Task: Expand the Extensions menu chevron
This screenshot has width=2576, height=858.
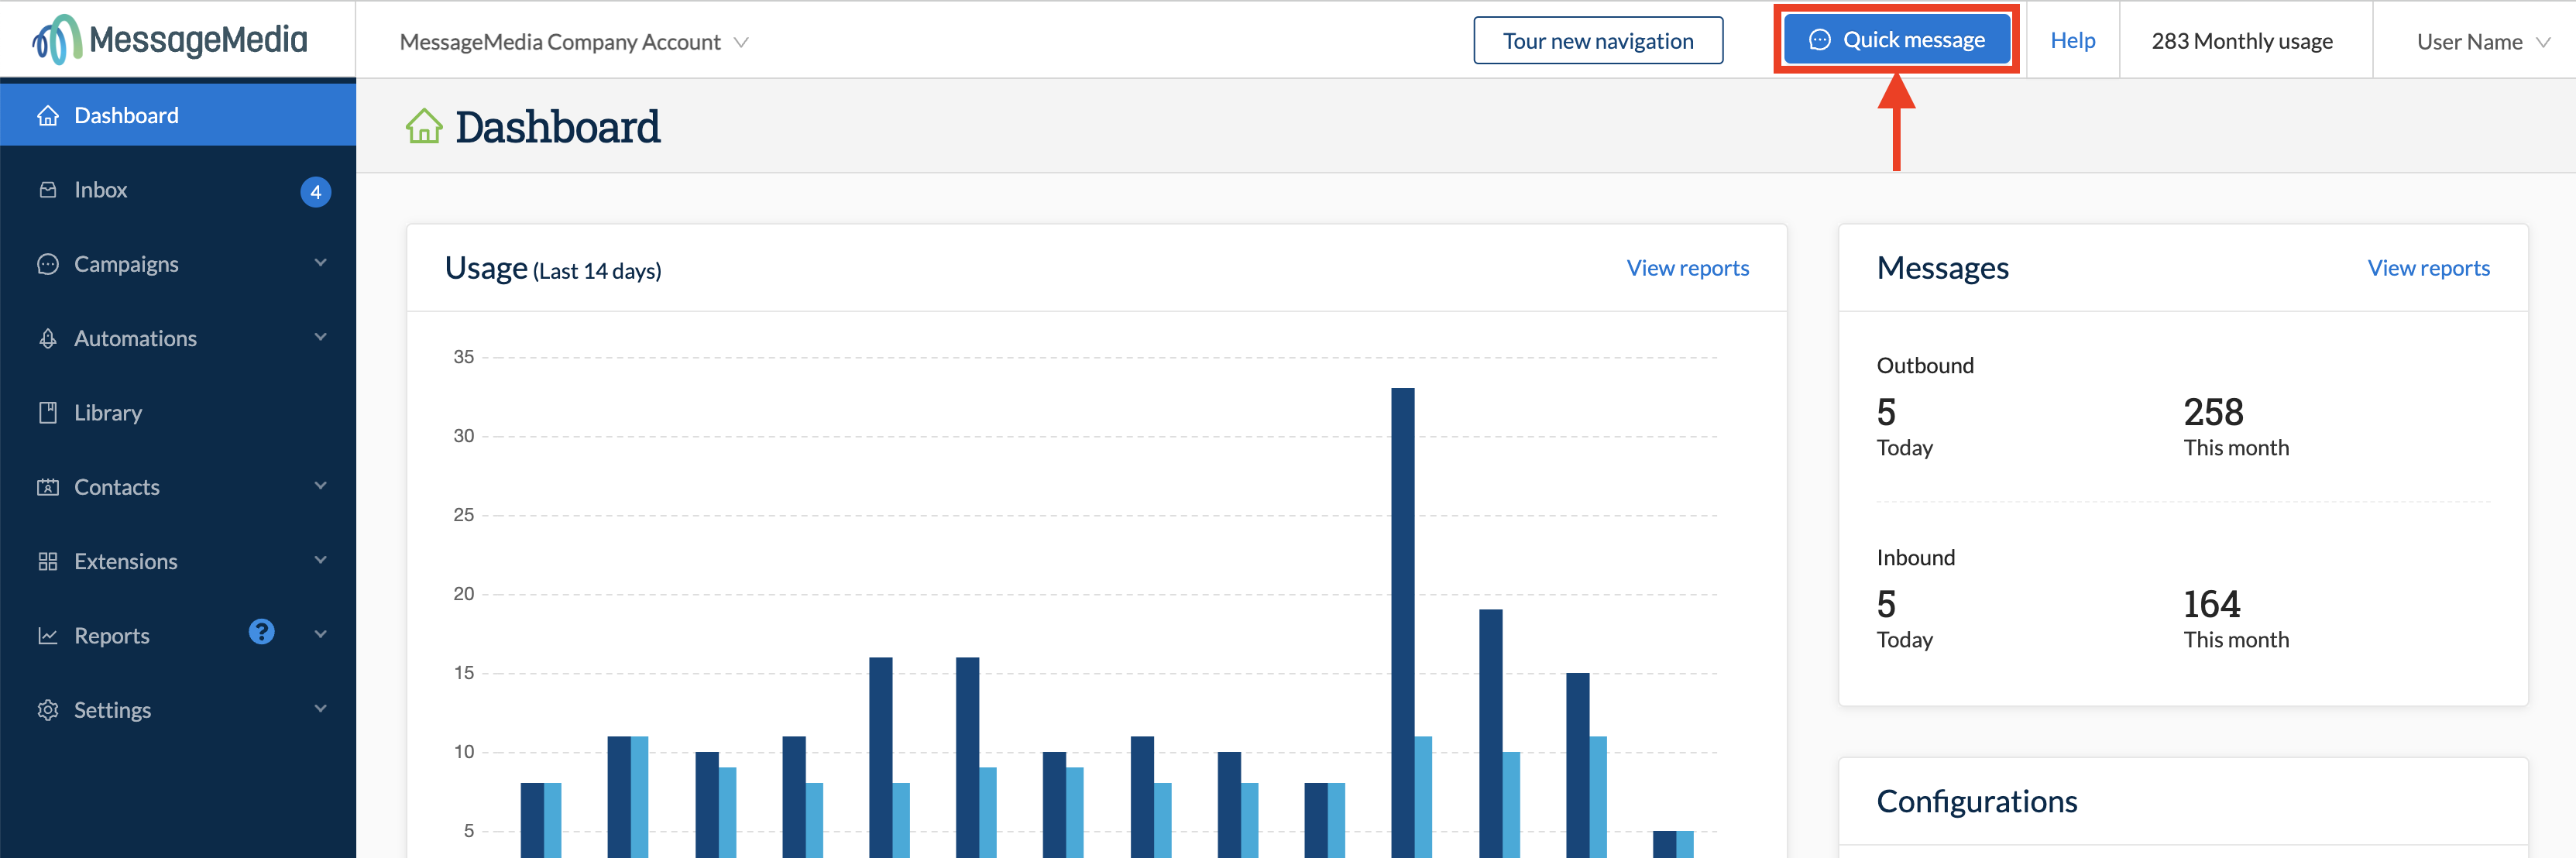Action: (x=321, y=560)
